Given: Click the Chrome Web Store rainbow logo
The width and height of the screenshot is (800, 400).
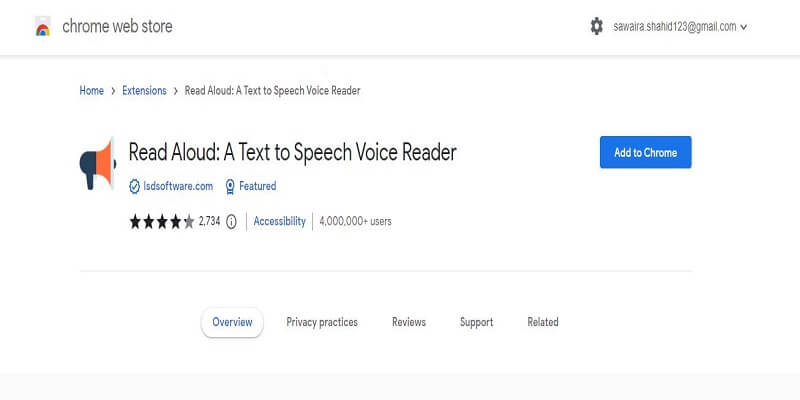Looking at the screenshot, I should tap(43, 26).
